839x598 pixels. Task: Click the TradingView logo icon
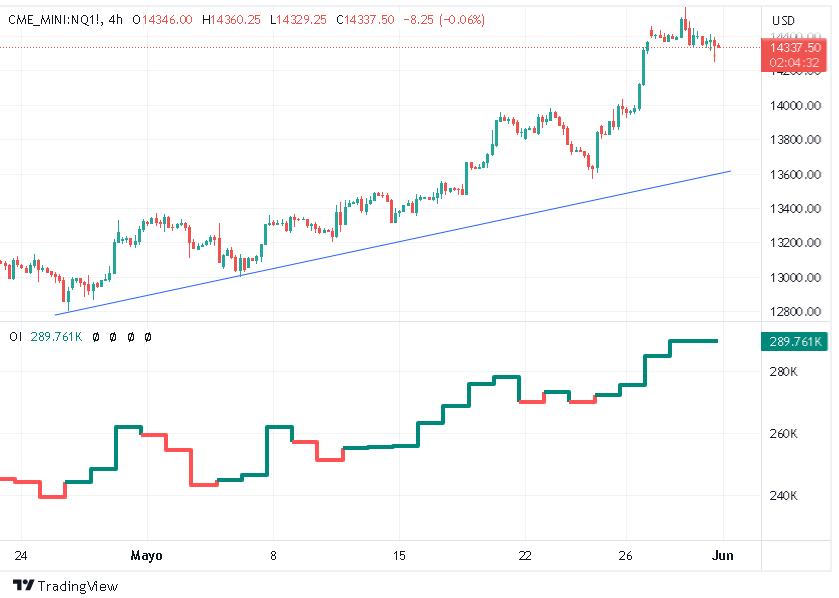pyautogui.click(x=23, y=585)
